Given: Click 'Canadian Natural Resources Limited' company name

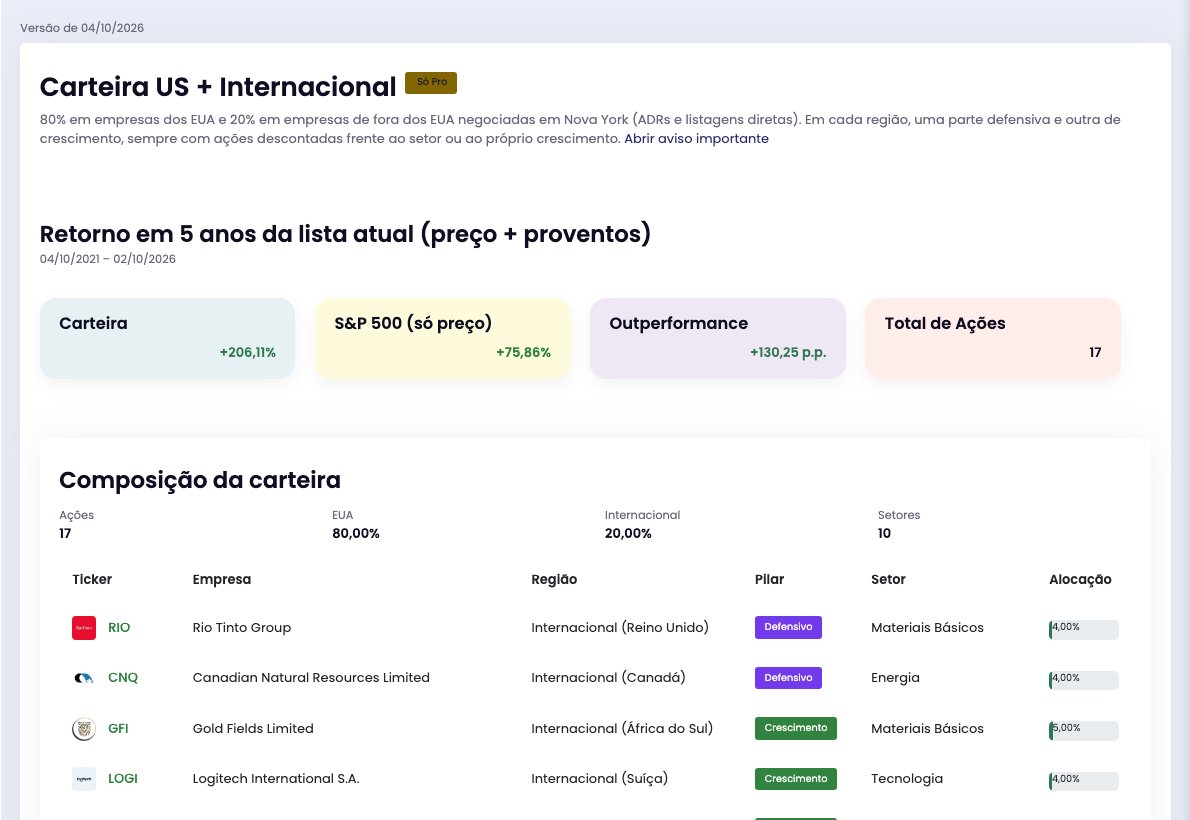Looking at the screenshot, I should coord(311,678).
